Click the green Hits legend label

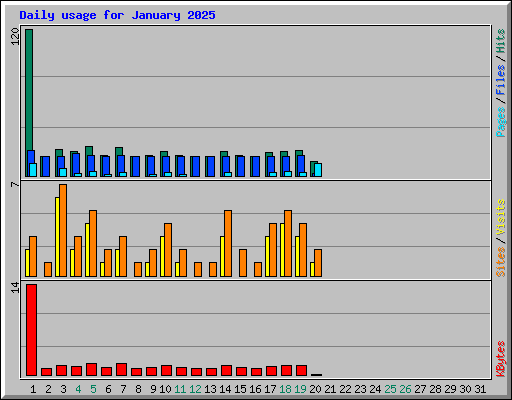[x=501, y=41]
